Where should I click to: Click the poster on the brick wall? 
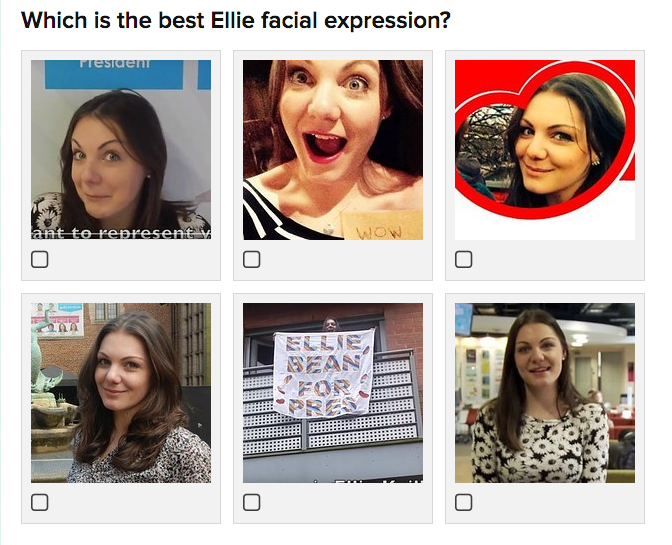point(57,319)
